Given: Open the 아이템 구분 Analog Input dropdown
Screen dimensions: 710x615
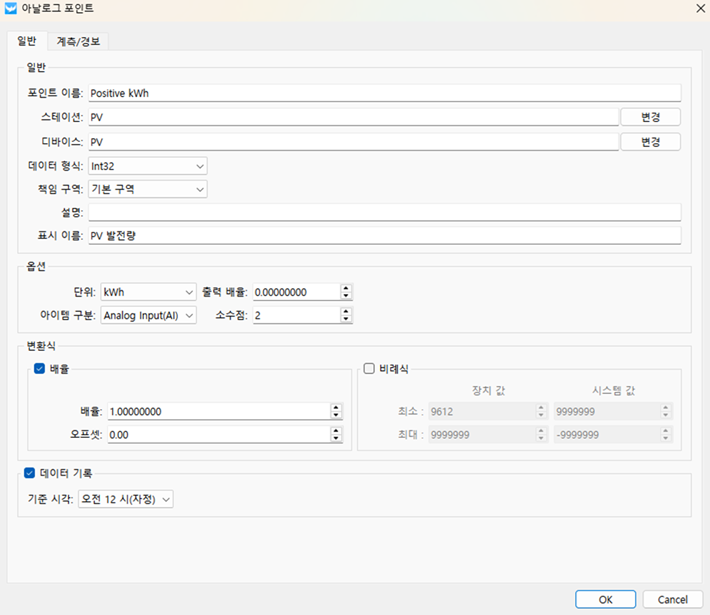Looking at the screenshot, I should click(x=148, y=315).
